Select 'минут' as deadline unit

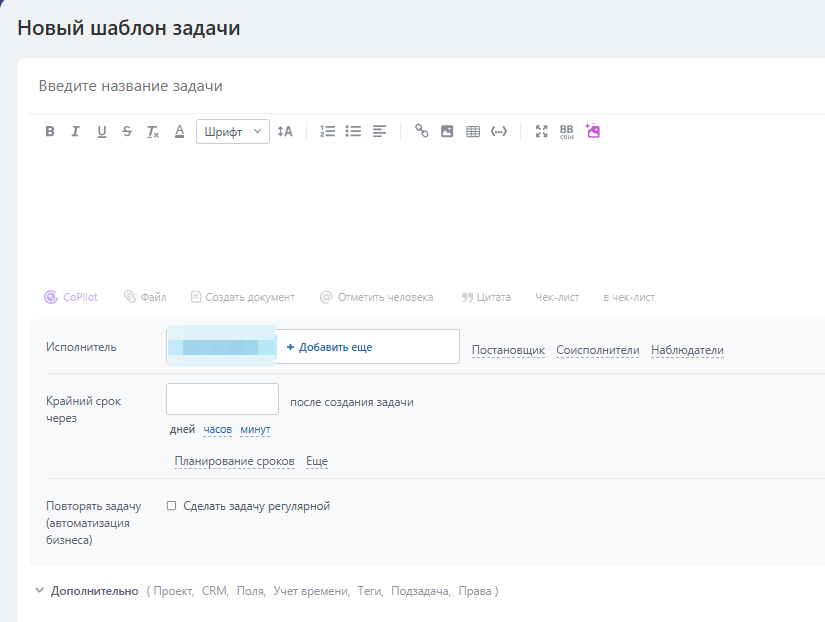255,430
